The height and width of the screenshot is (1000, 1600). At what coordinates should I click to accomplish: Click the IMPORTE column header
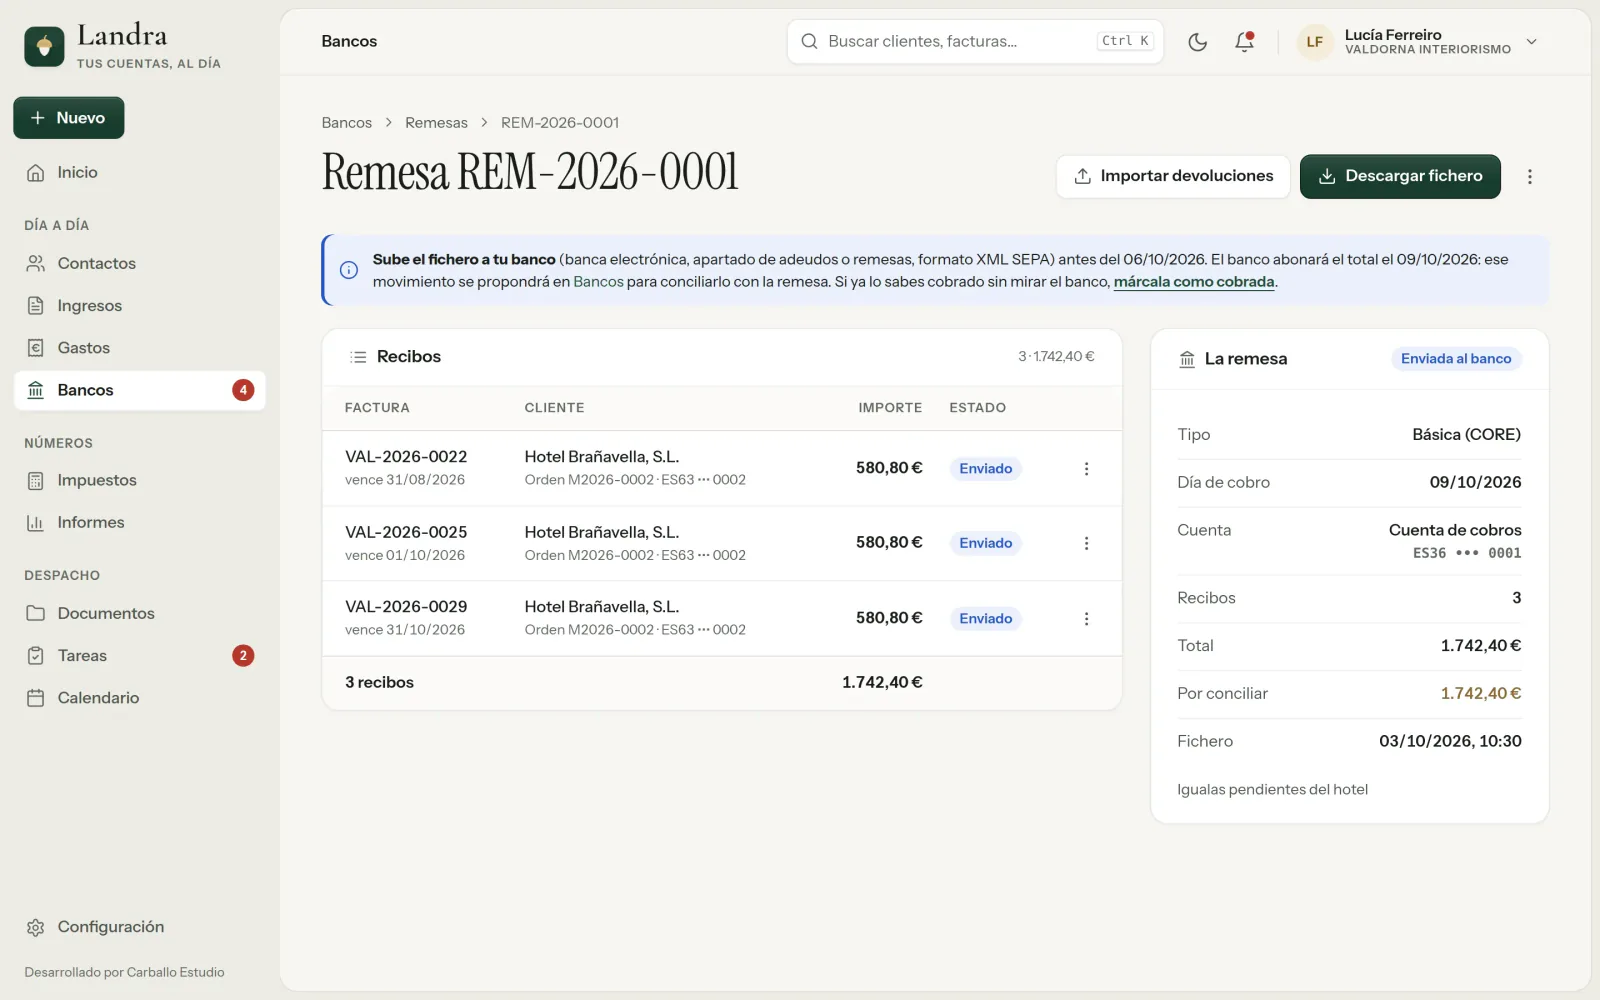coord(890,408)
